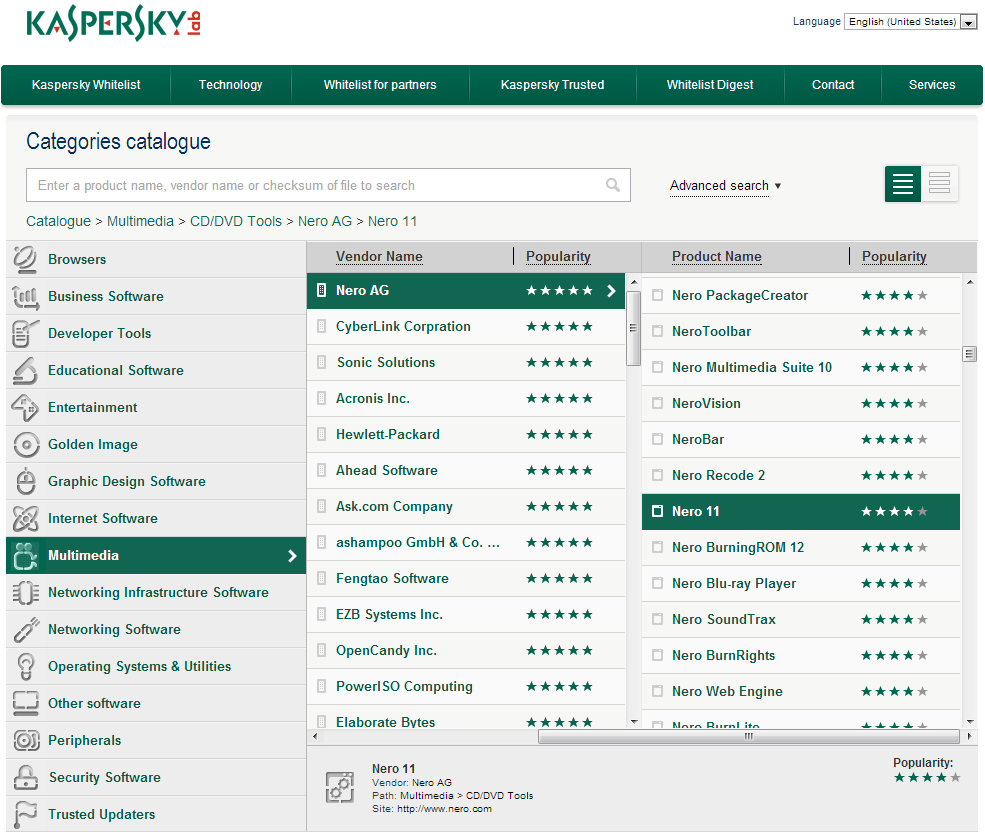Open the Kaspersky Whitelist menu
985x838 pixels.
86,85
